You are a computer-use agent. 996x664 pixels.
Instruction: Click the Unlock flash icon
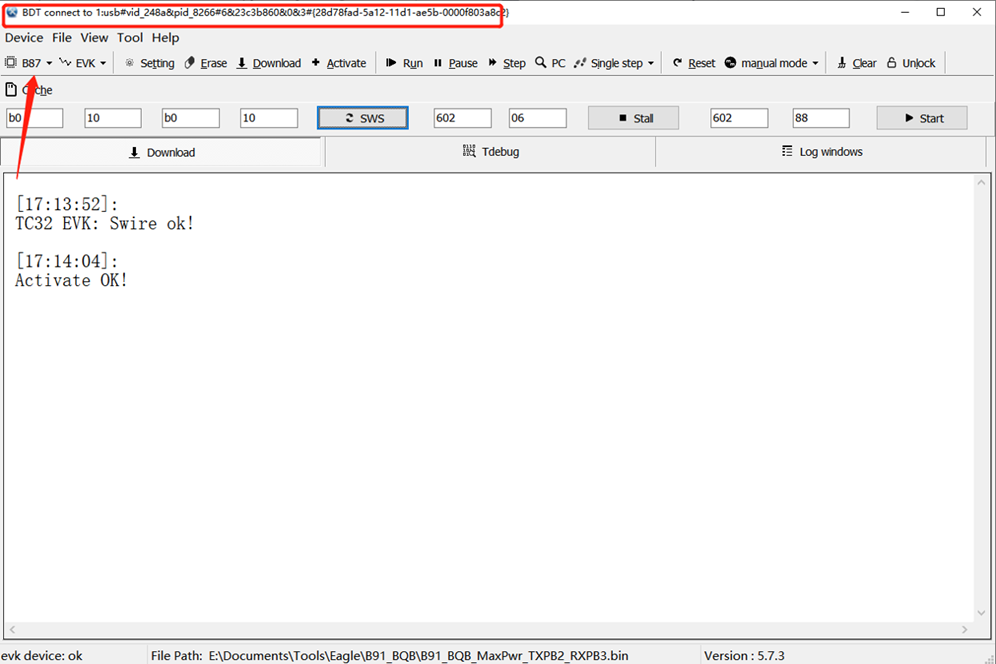pos(911,63)
